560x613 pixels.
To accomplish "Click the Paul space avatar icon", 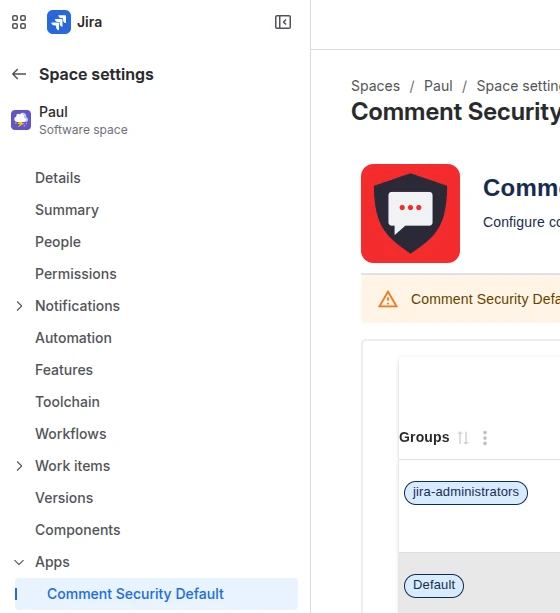I will point(21,120).
